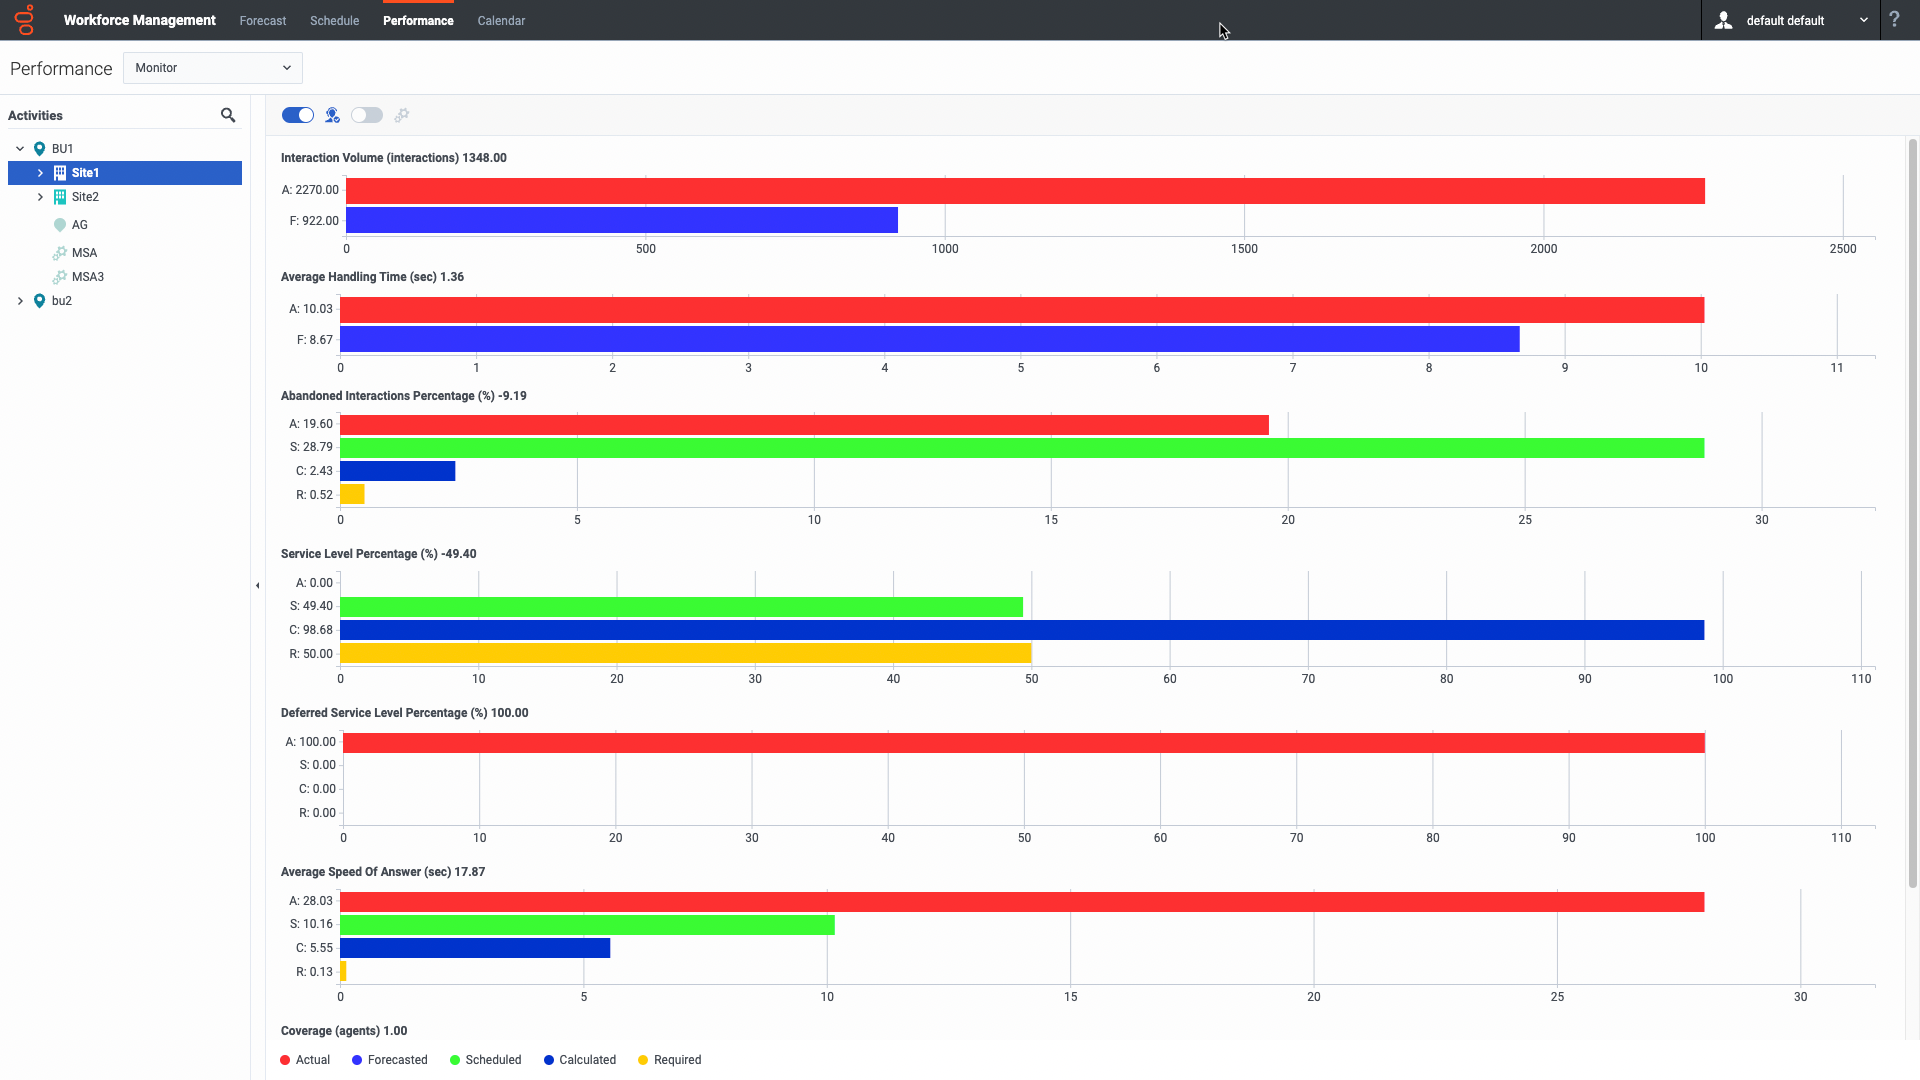
Task: Select Site1 in the activities tree
Action: (x=86, y=171)
